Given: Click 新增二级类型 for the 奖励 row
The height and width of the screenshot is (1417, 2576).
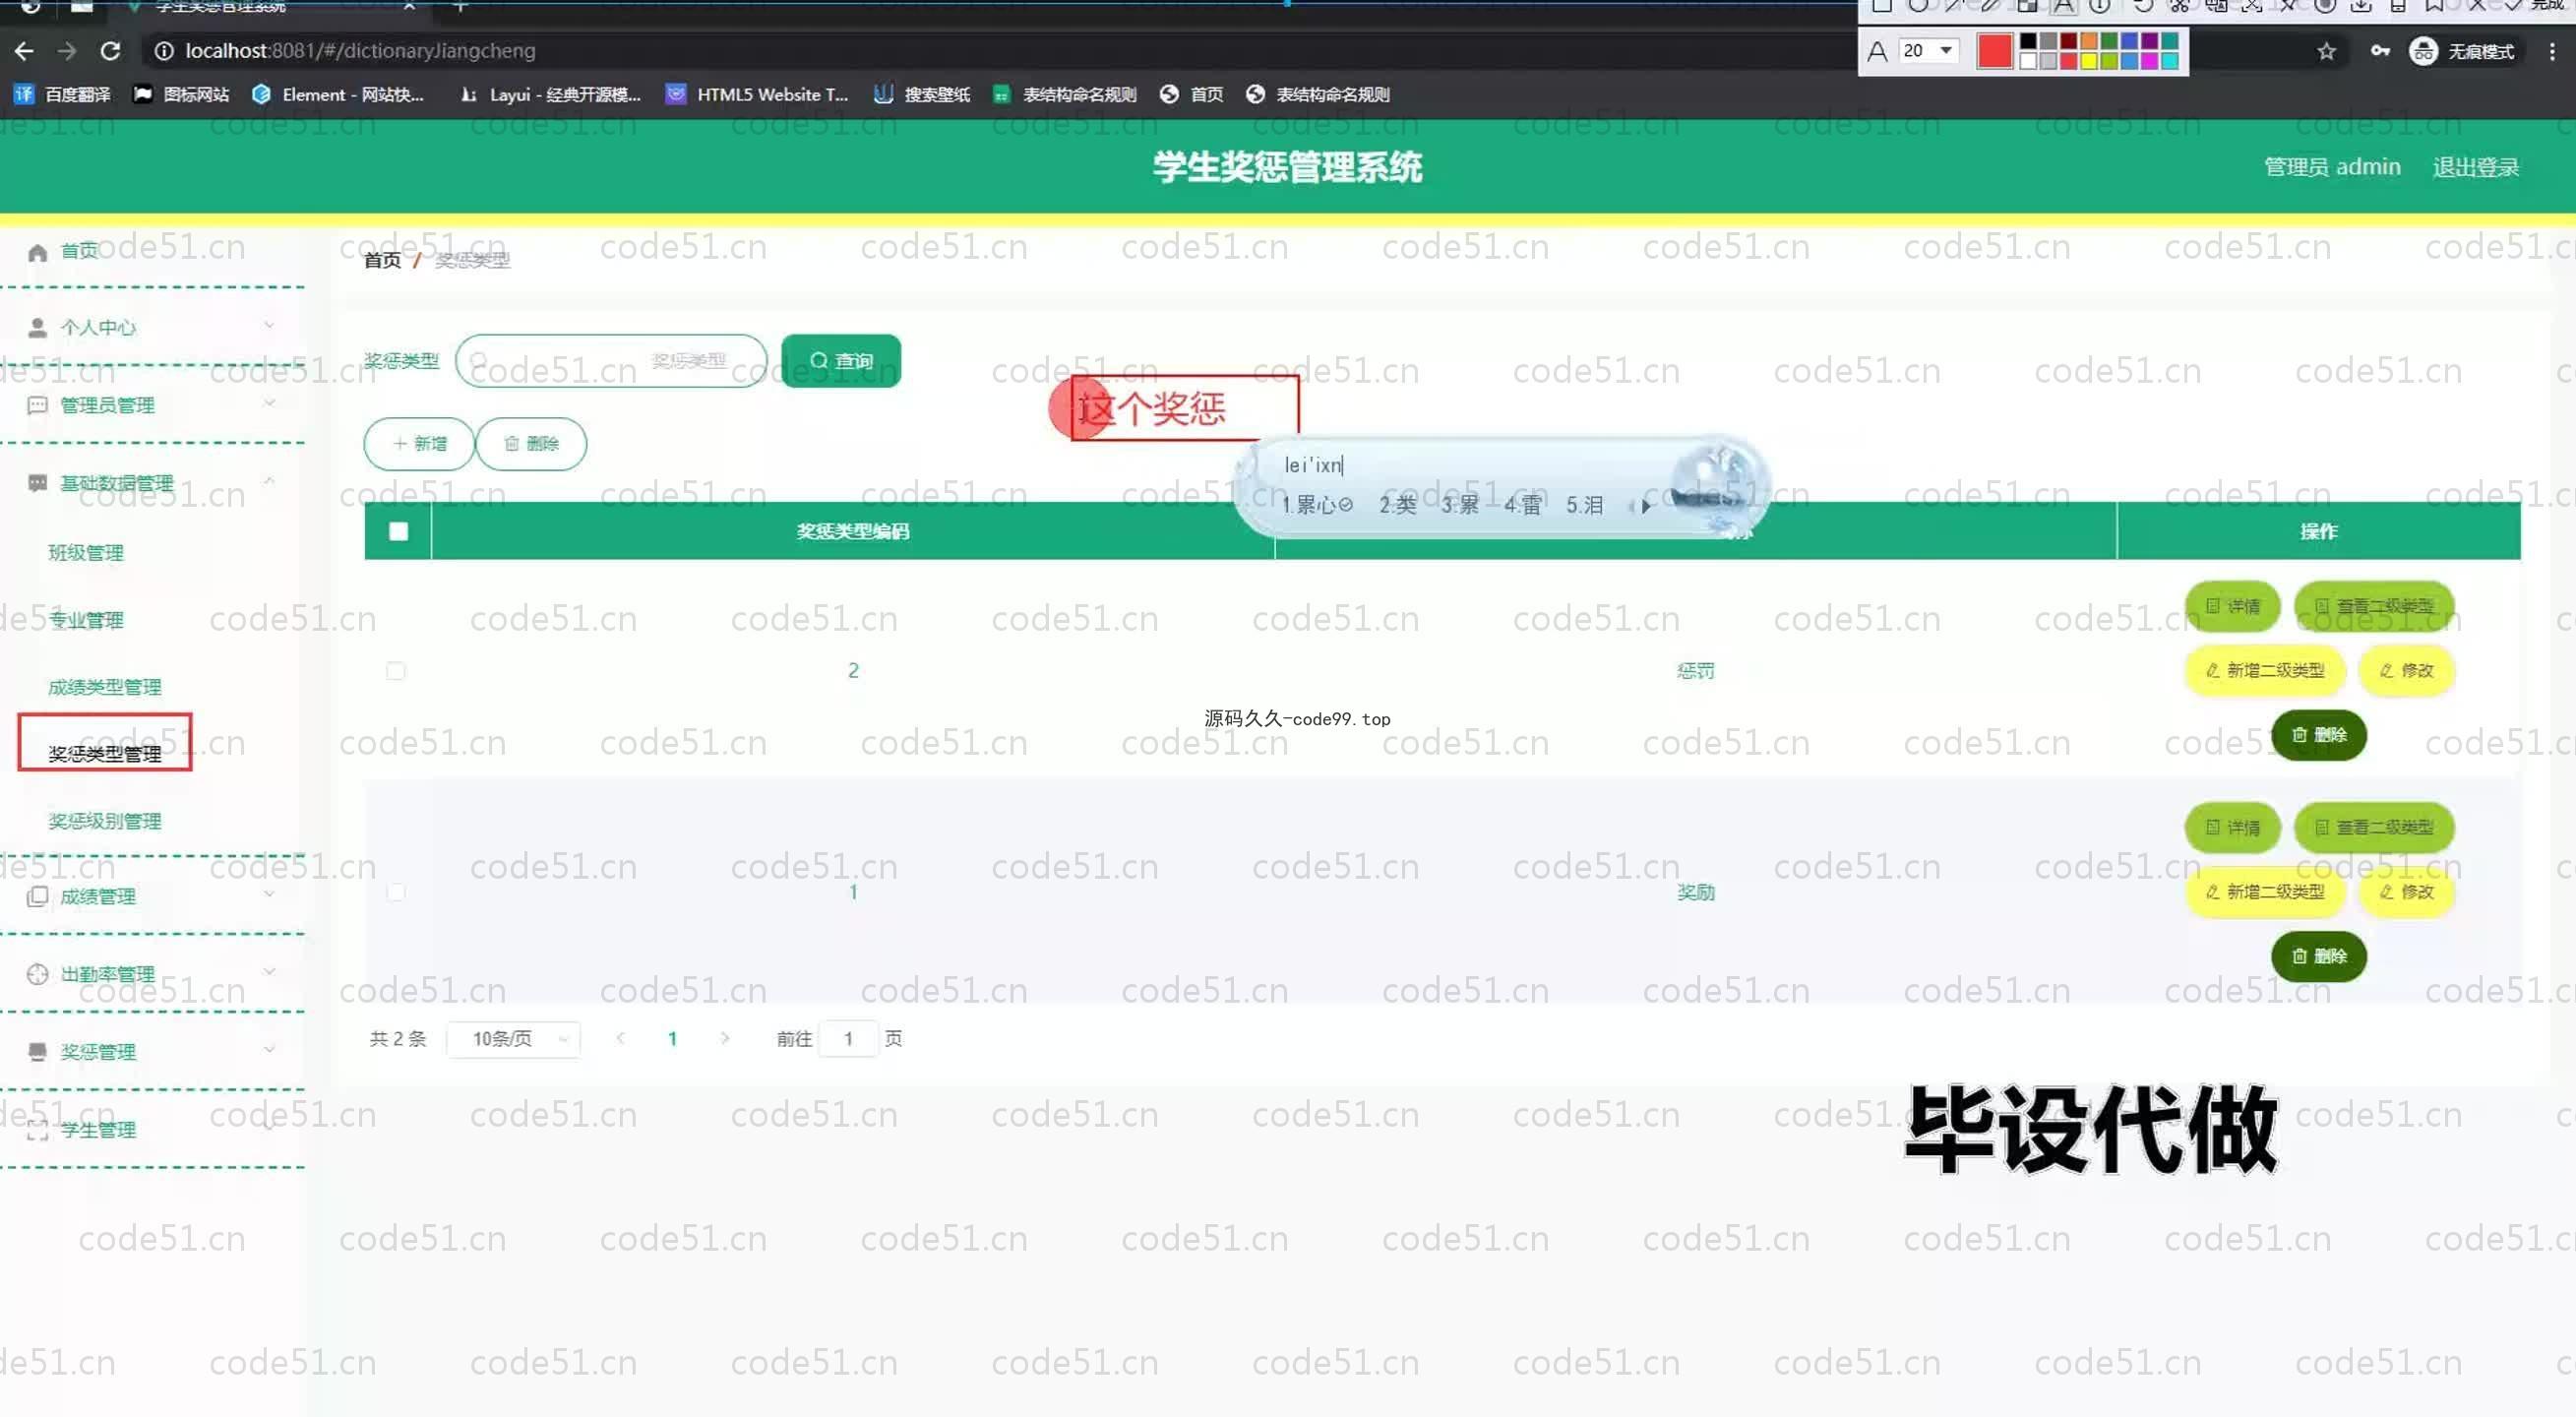Looking at the screenshot, I should 2265,891.
